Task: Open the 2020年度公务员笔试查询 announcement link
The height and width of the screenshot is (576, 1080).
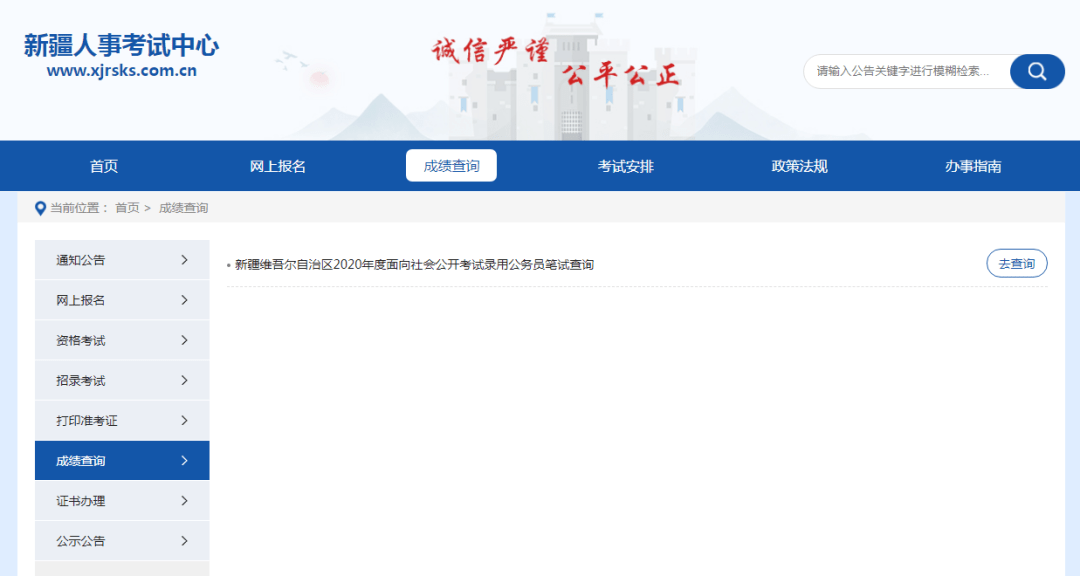Action: pyautogui.click(x=412, y=263)
